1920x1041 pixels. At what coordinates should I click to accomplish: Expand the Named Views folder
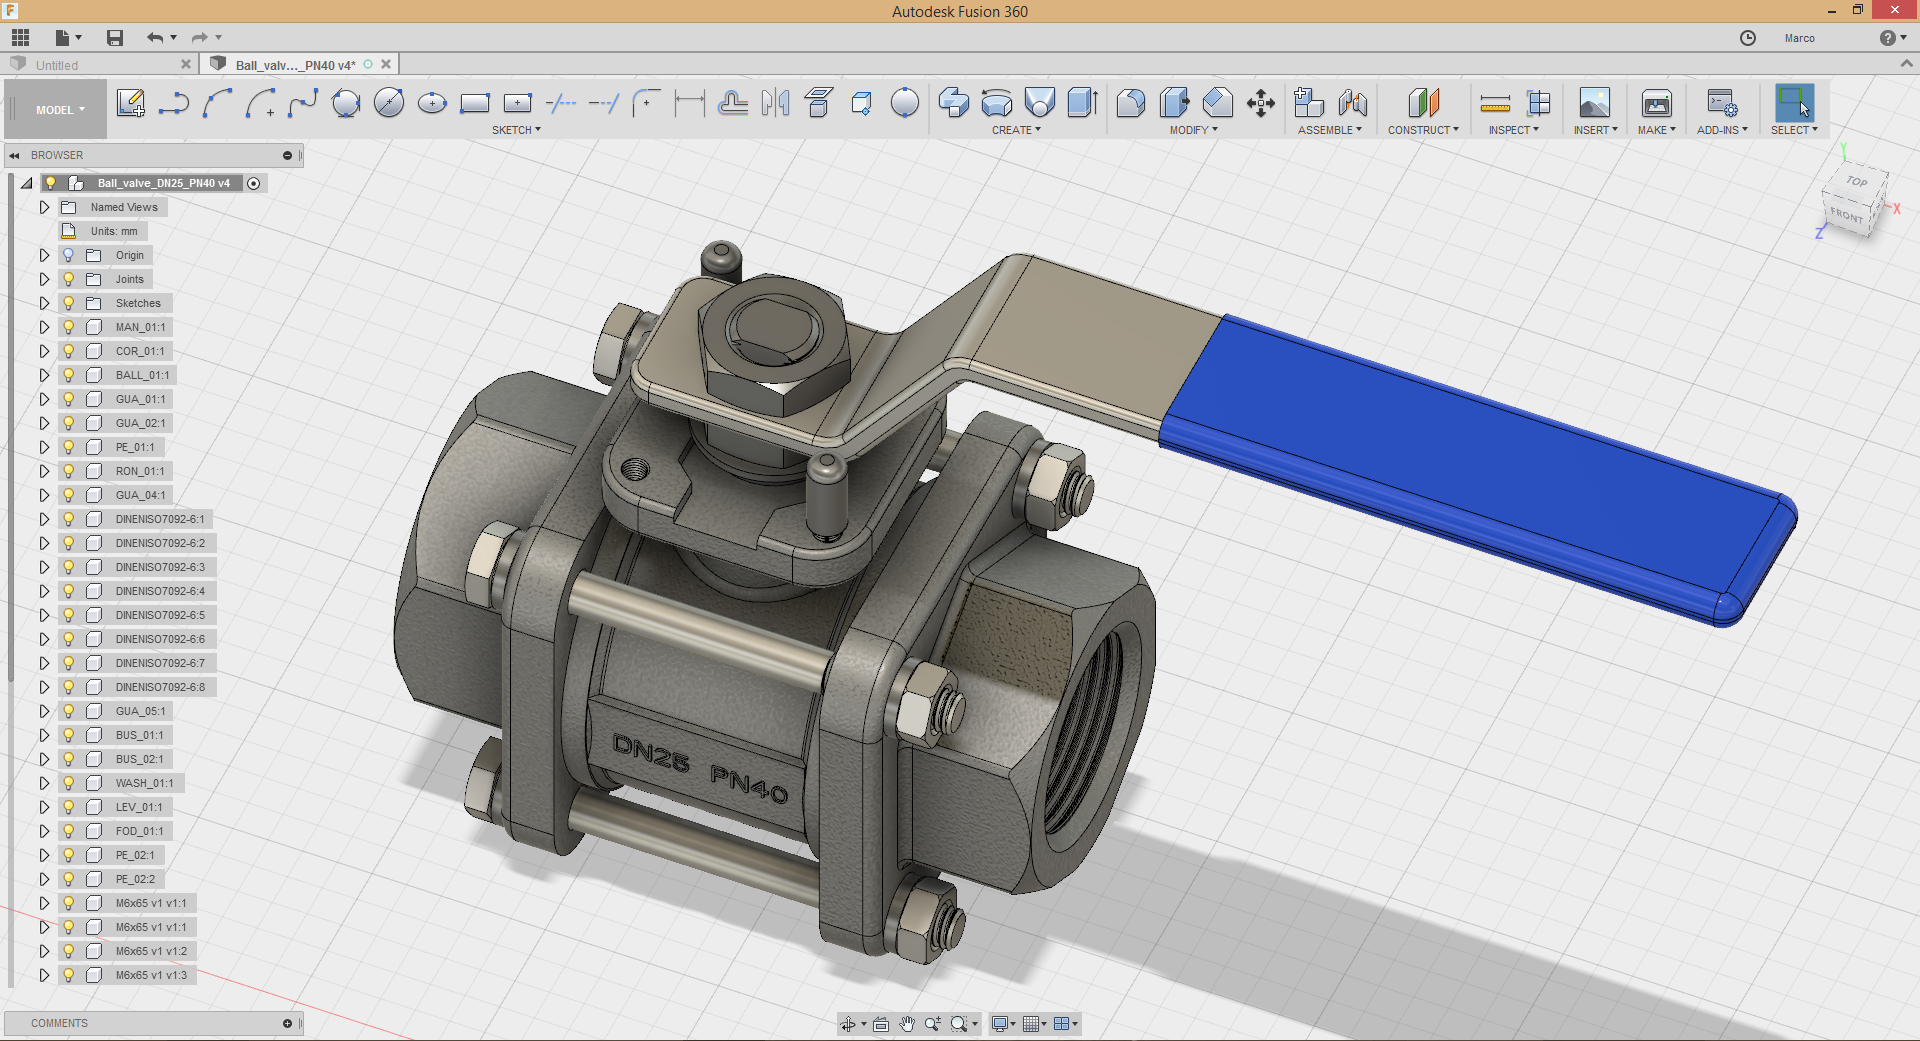pyautogui.click(x=44, y=207)
